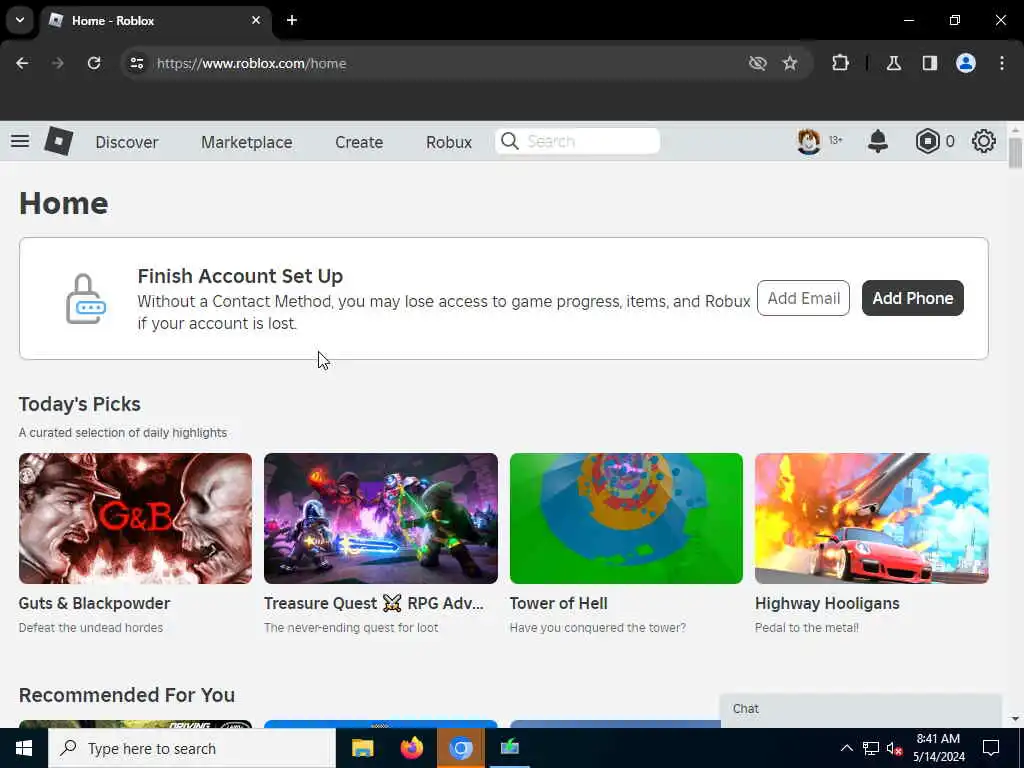Click the Add Email button

click(x=803, y=298)
